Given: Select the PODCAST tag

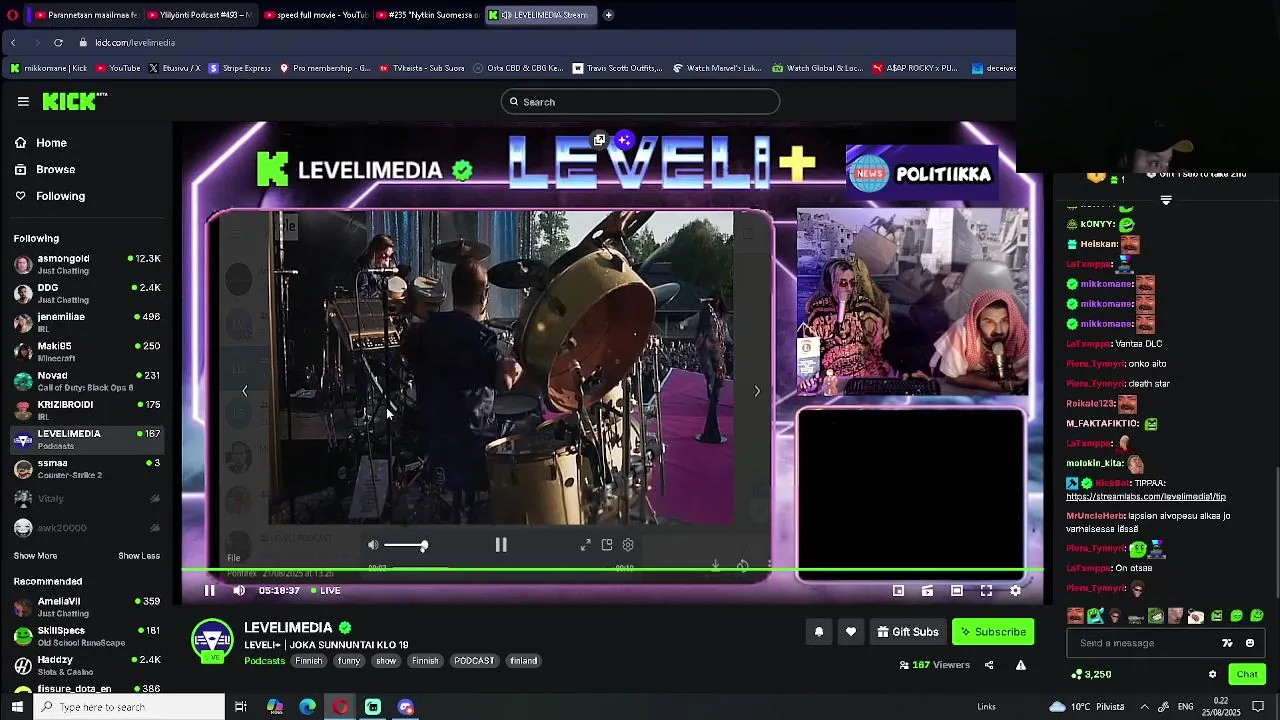Looking at the screenshot, I should coord(474,661).
